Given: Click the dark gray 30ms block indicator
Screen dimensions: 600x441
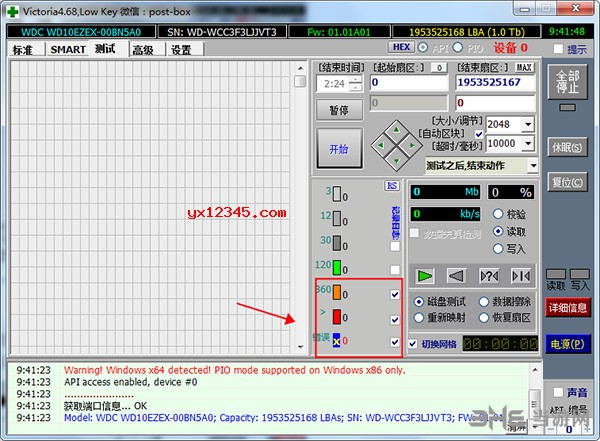Looking at the screenshot, I should click(x=337, y=243).
